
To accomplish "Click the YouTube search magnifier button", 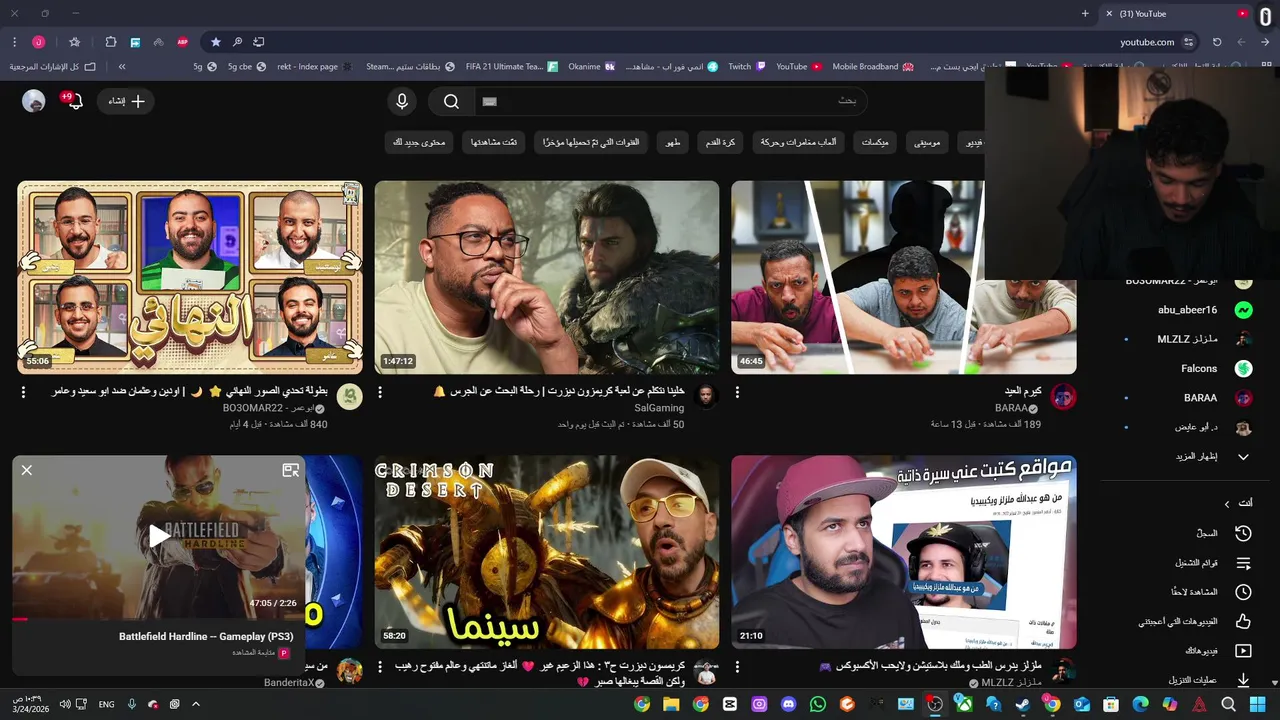I will (x=451, y=101).
